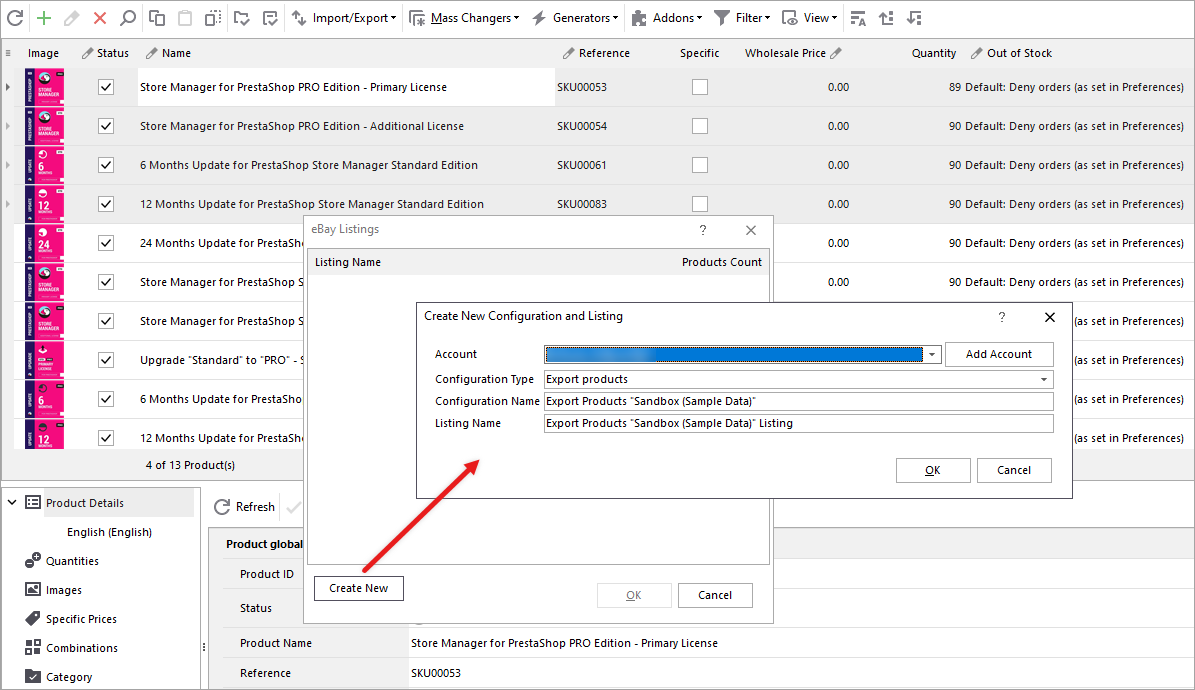Click Quantities icon in product details sidebar
Image resolution: width=1195 pixels, height=690 pixels.
[33, 560]
